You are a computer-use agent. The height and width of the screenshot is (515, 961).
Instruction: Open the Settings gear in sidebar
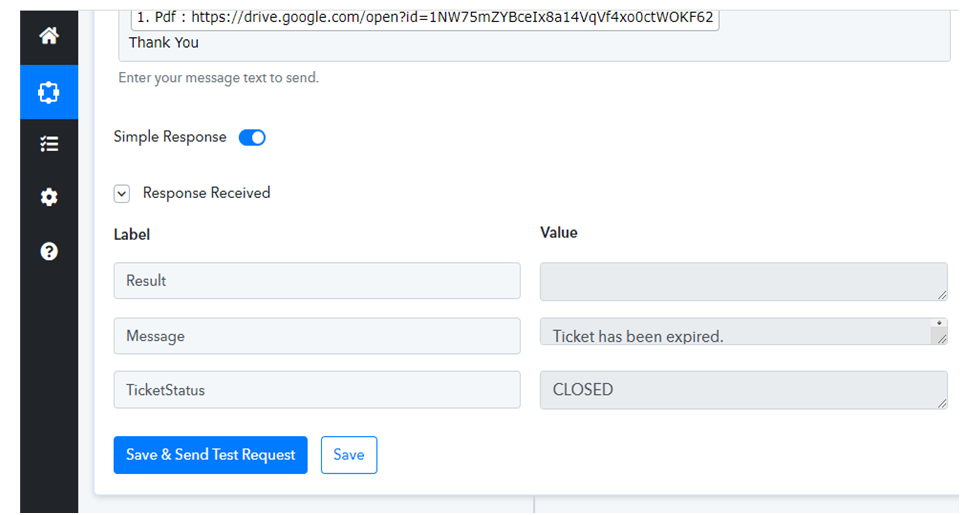pyautogui.click(x=49, y=197)
